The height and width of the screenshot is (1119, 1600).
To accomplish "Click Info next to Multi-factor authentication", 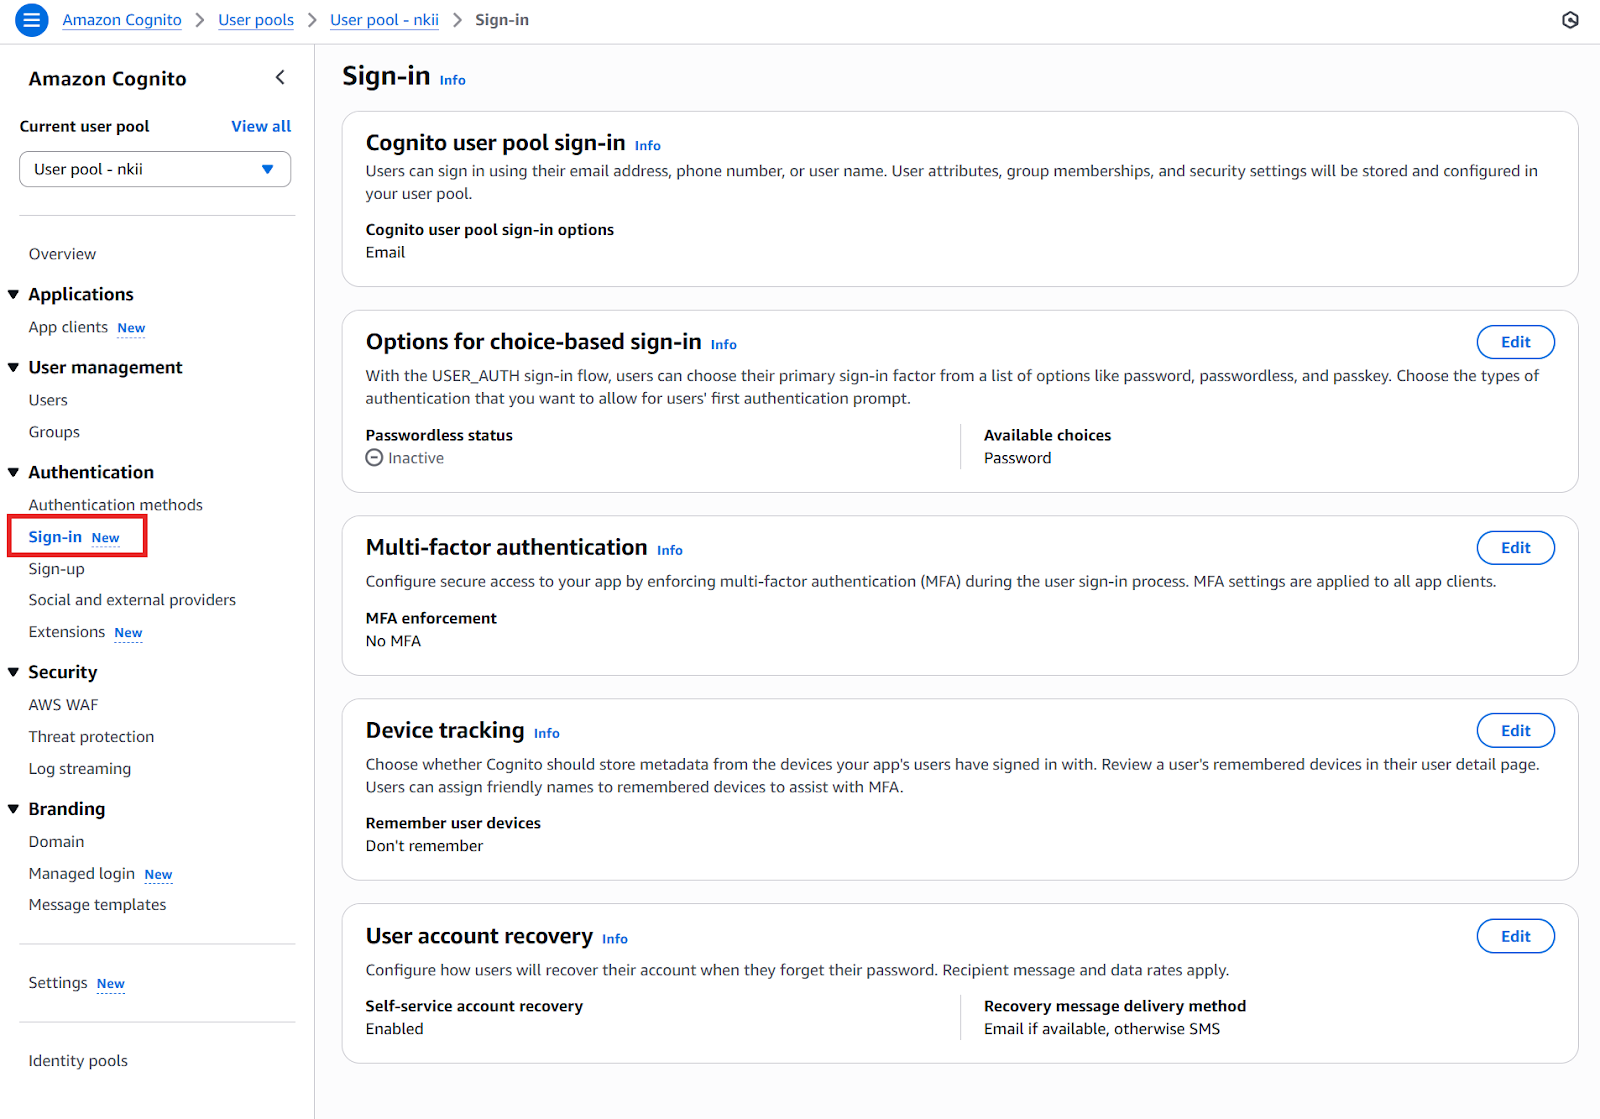I will pos(669,550).
